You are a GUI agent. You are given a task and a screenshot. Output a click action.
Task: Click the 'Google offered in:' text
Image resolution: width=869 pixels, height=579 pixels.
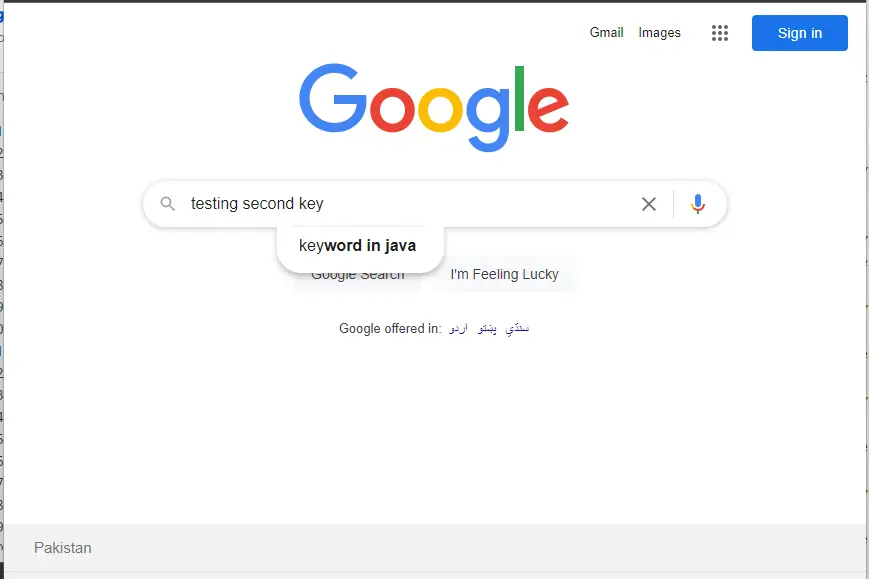tap(390, 329)
